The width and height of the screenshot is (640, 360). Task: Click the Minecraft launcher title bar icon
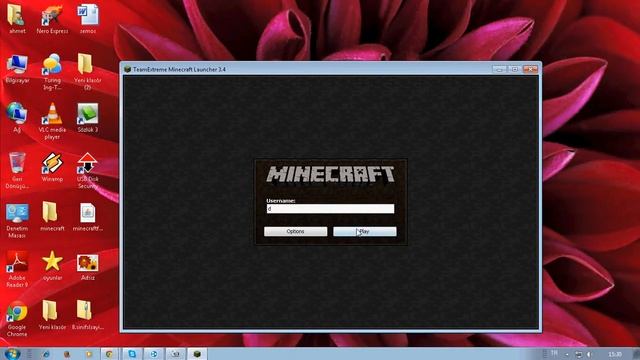[127, 69]
